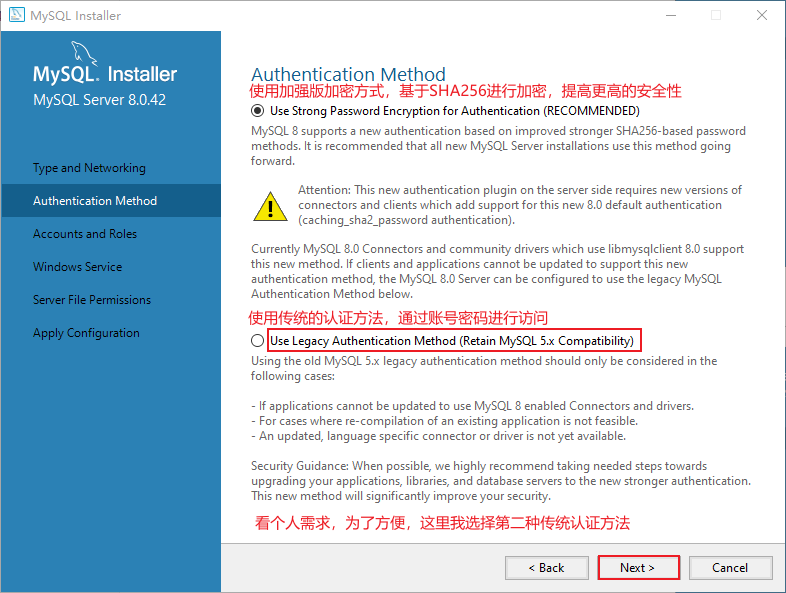
Task: Click the Back button
Action: click(x=546, y=568)
